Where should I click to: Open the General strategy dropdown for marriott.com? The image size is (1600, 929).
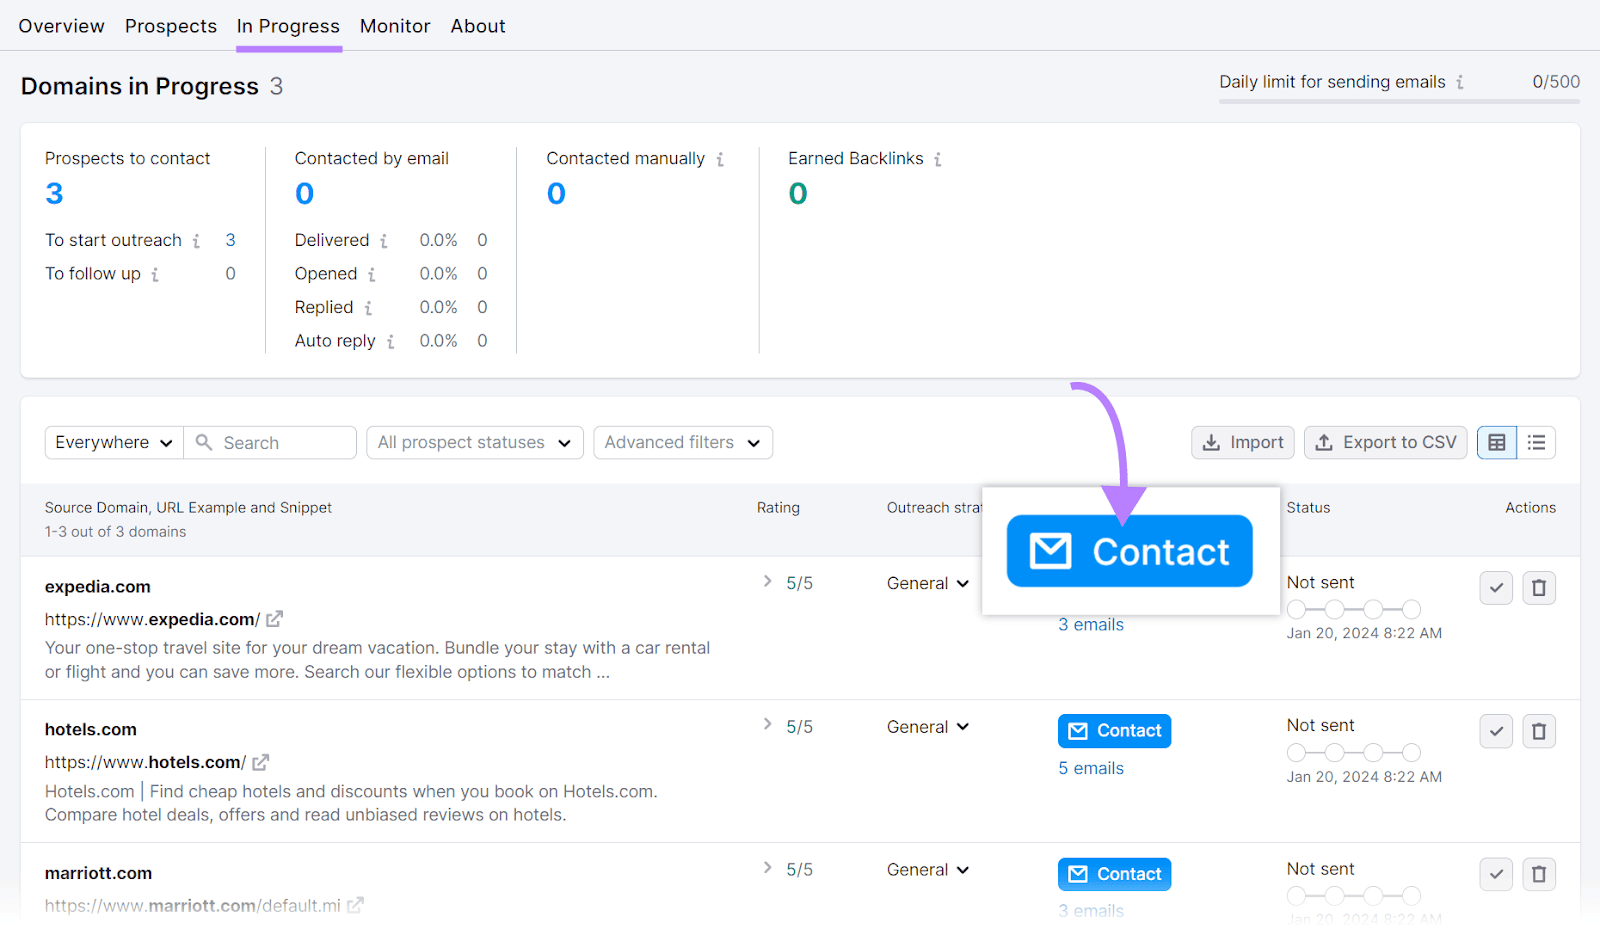point(926,869)
